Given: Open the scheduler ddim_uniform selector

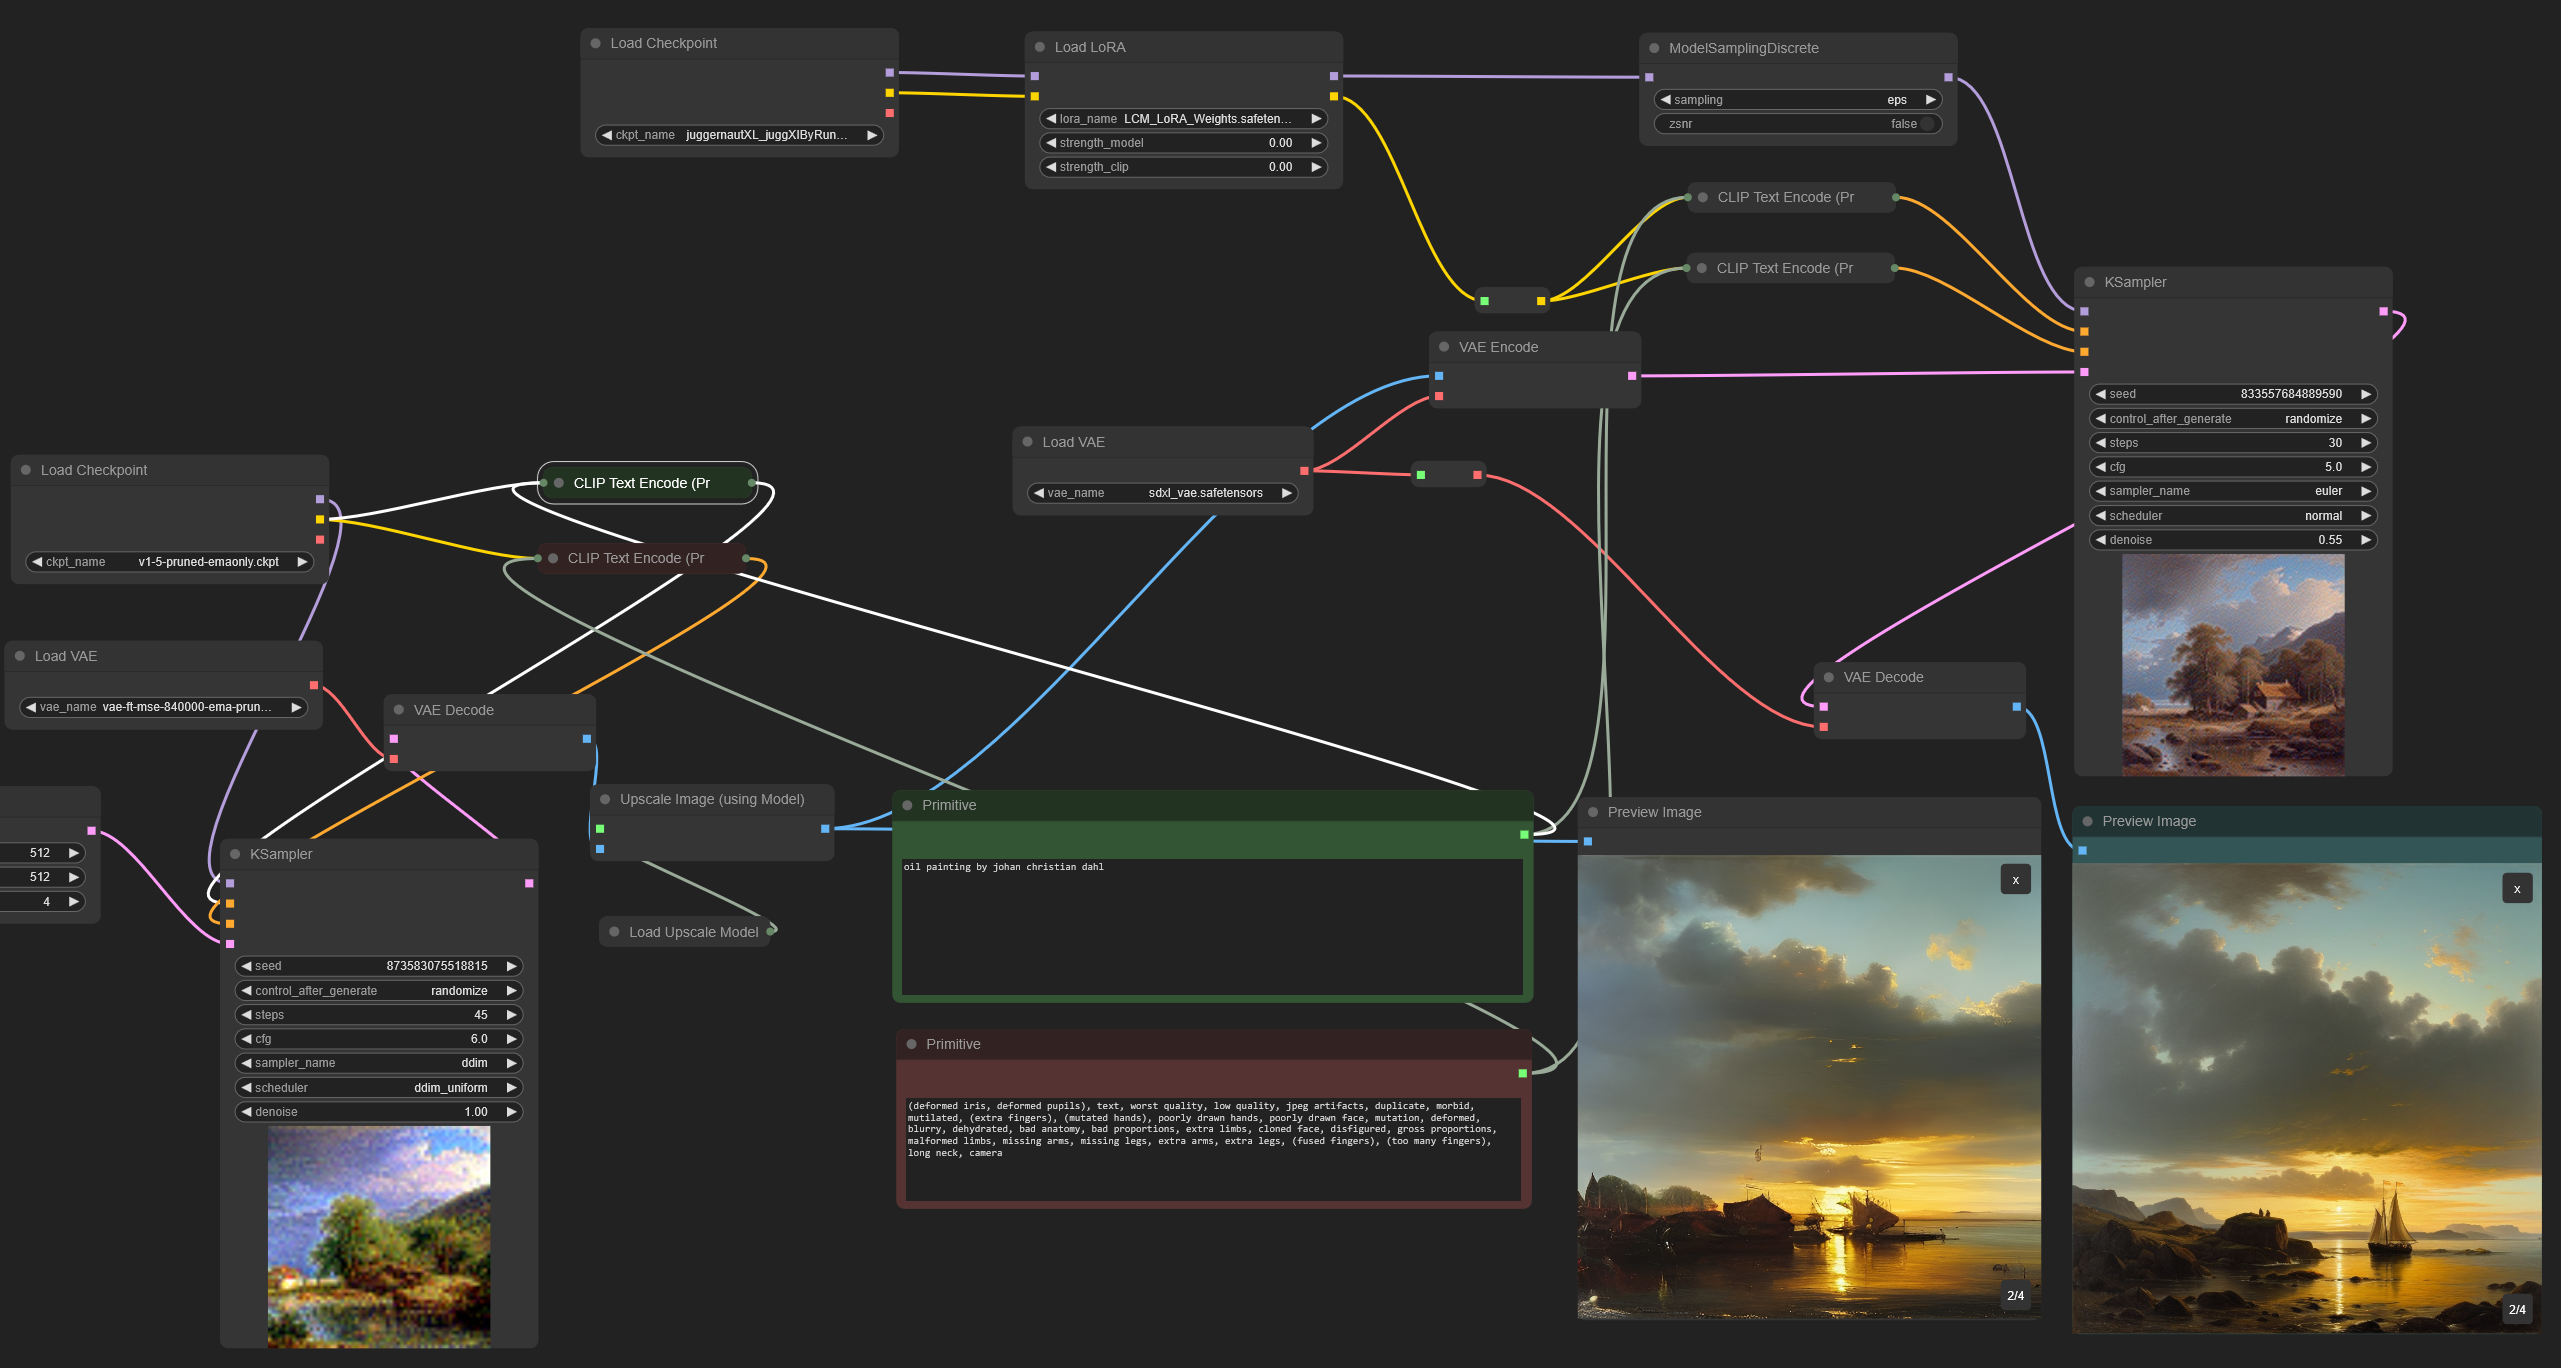Looking at the screenshot, I should tap(379, 1088).
